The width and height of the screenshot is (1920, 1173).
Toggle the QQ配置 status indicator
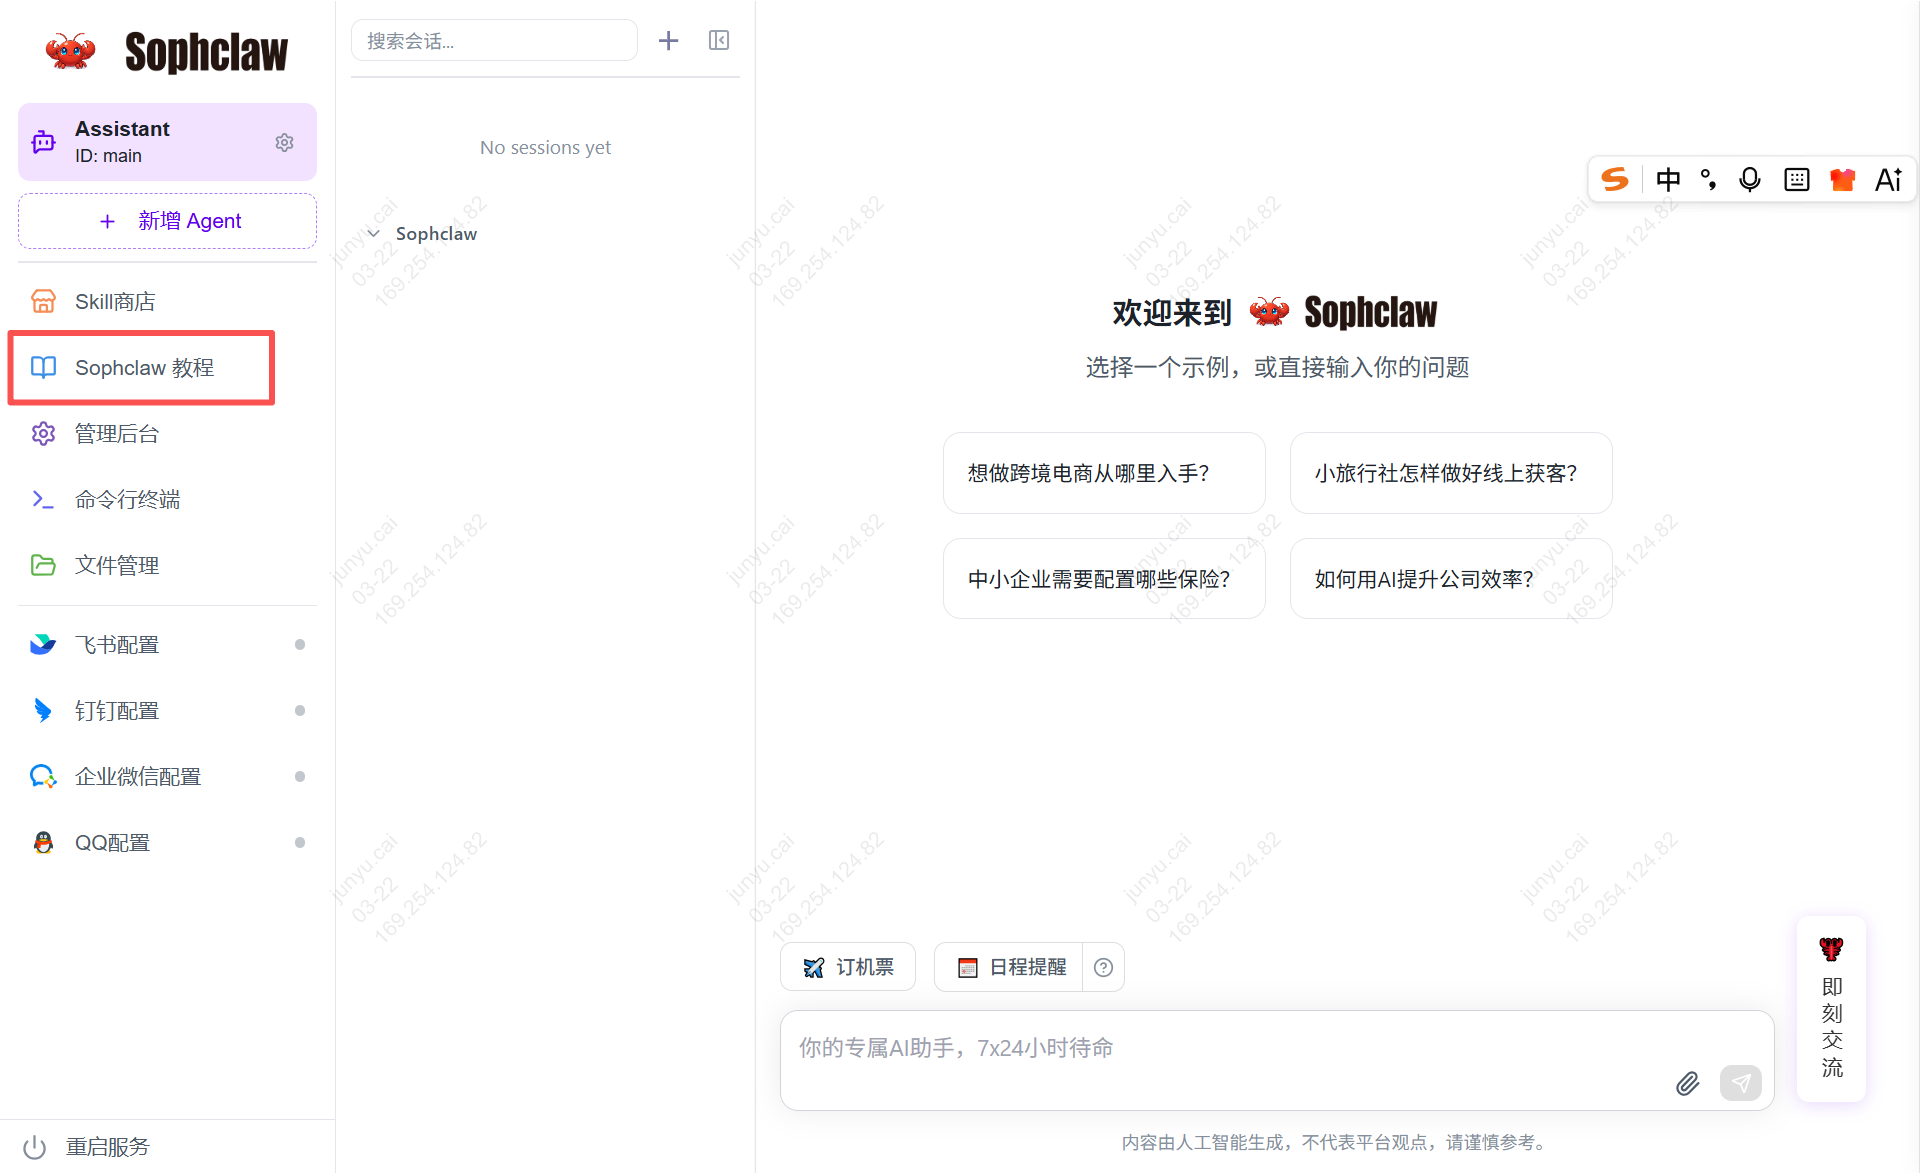(x=299, y=843)
